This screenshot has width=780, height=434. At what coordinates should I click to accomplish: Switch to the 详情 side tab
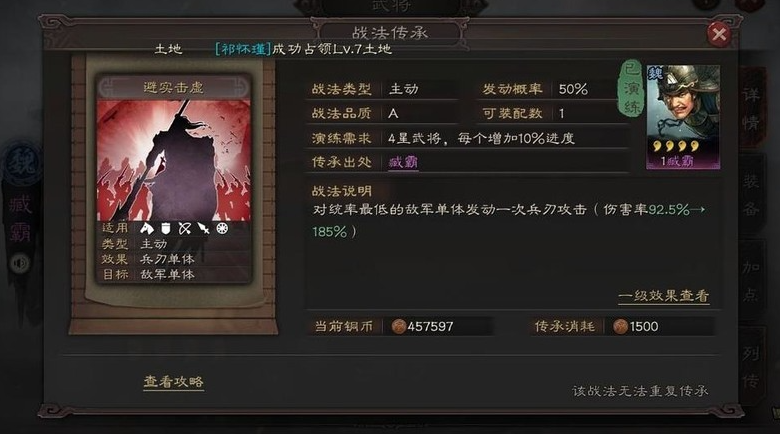[x=751, y=108]
